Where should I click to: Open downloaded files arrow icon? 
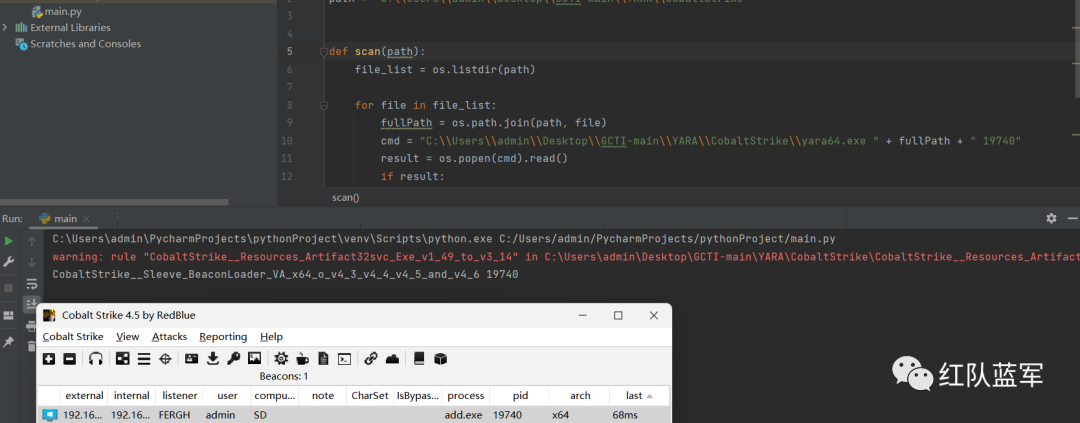tap(213, 358)
